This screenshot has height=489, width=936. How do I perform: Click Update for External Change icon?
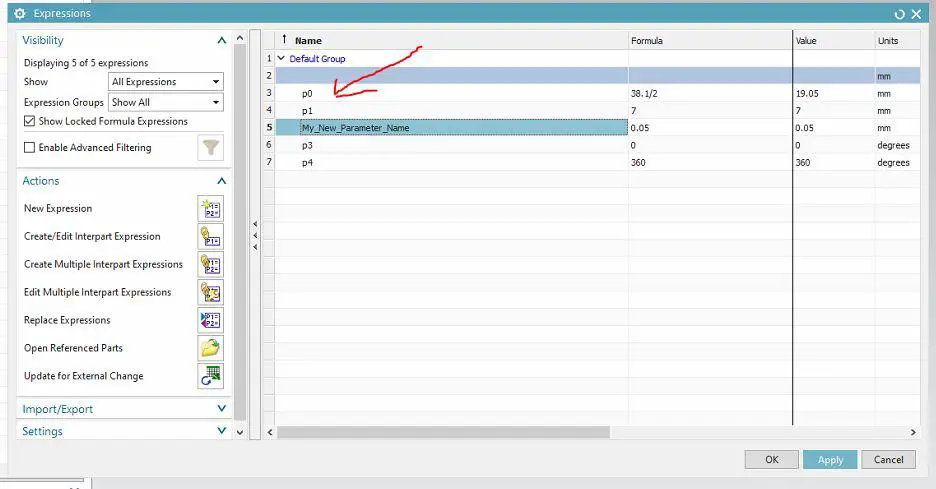point(211,376)
